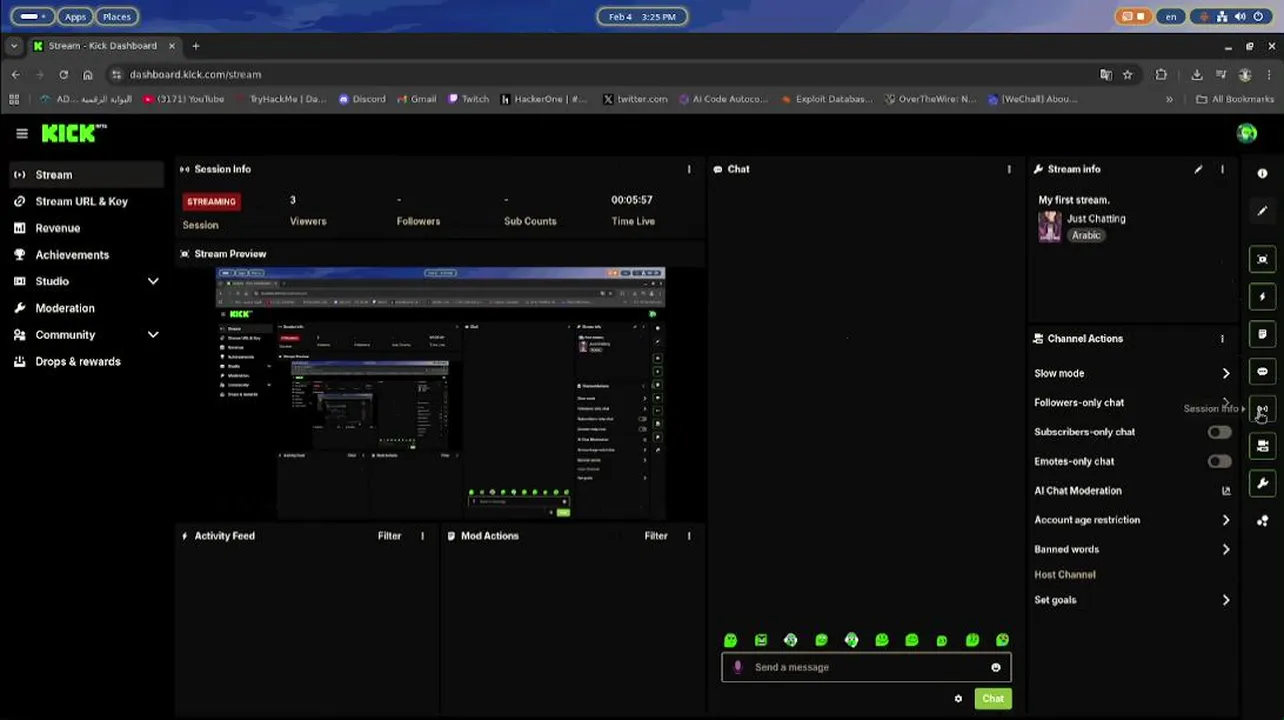Open Chat panel options menu

tap(1009, 169)
